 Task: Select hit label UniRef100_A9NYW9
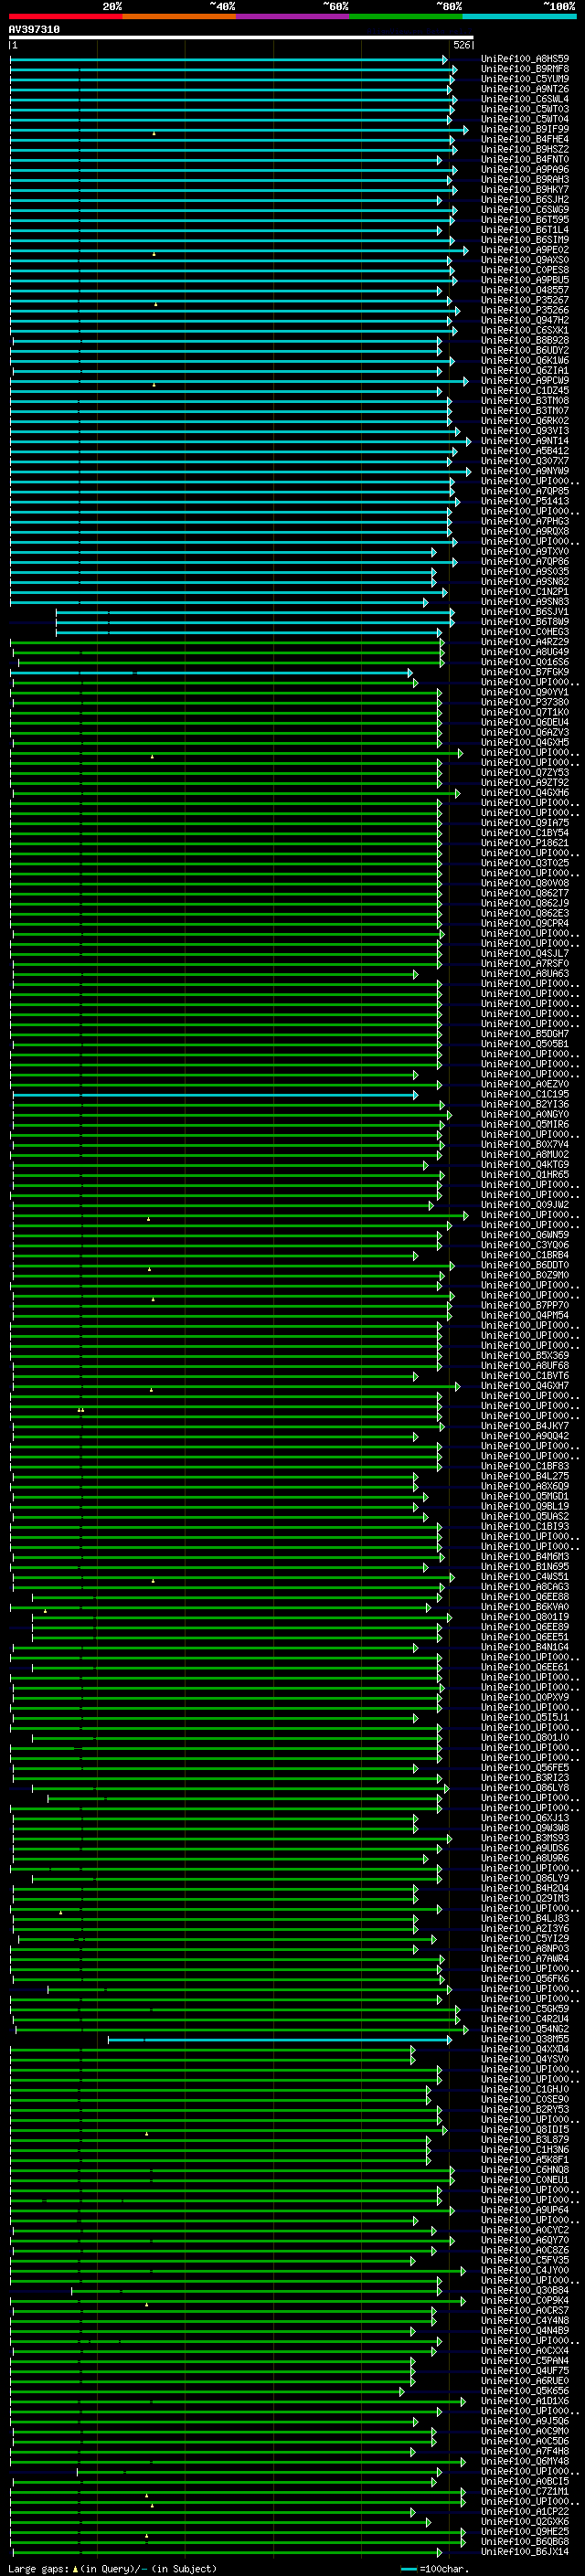point(525,471)
